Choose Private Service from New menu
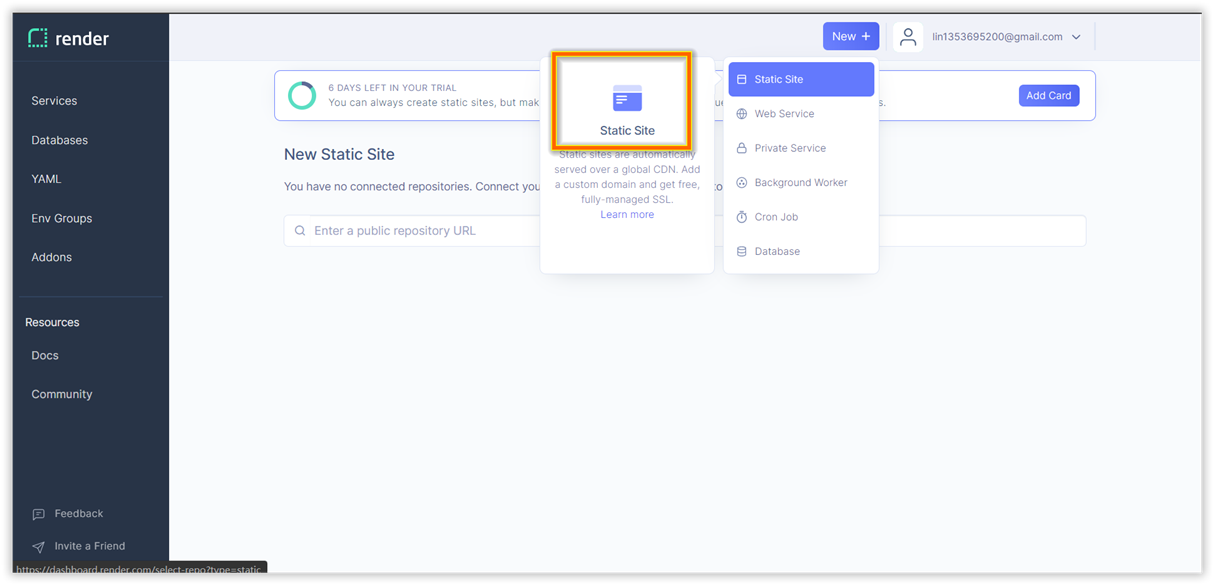1214x585 pixels. (x=801, y=148)
